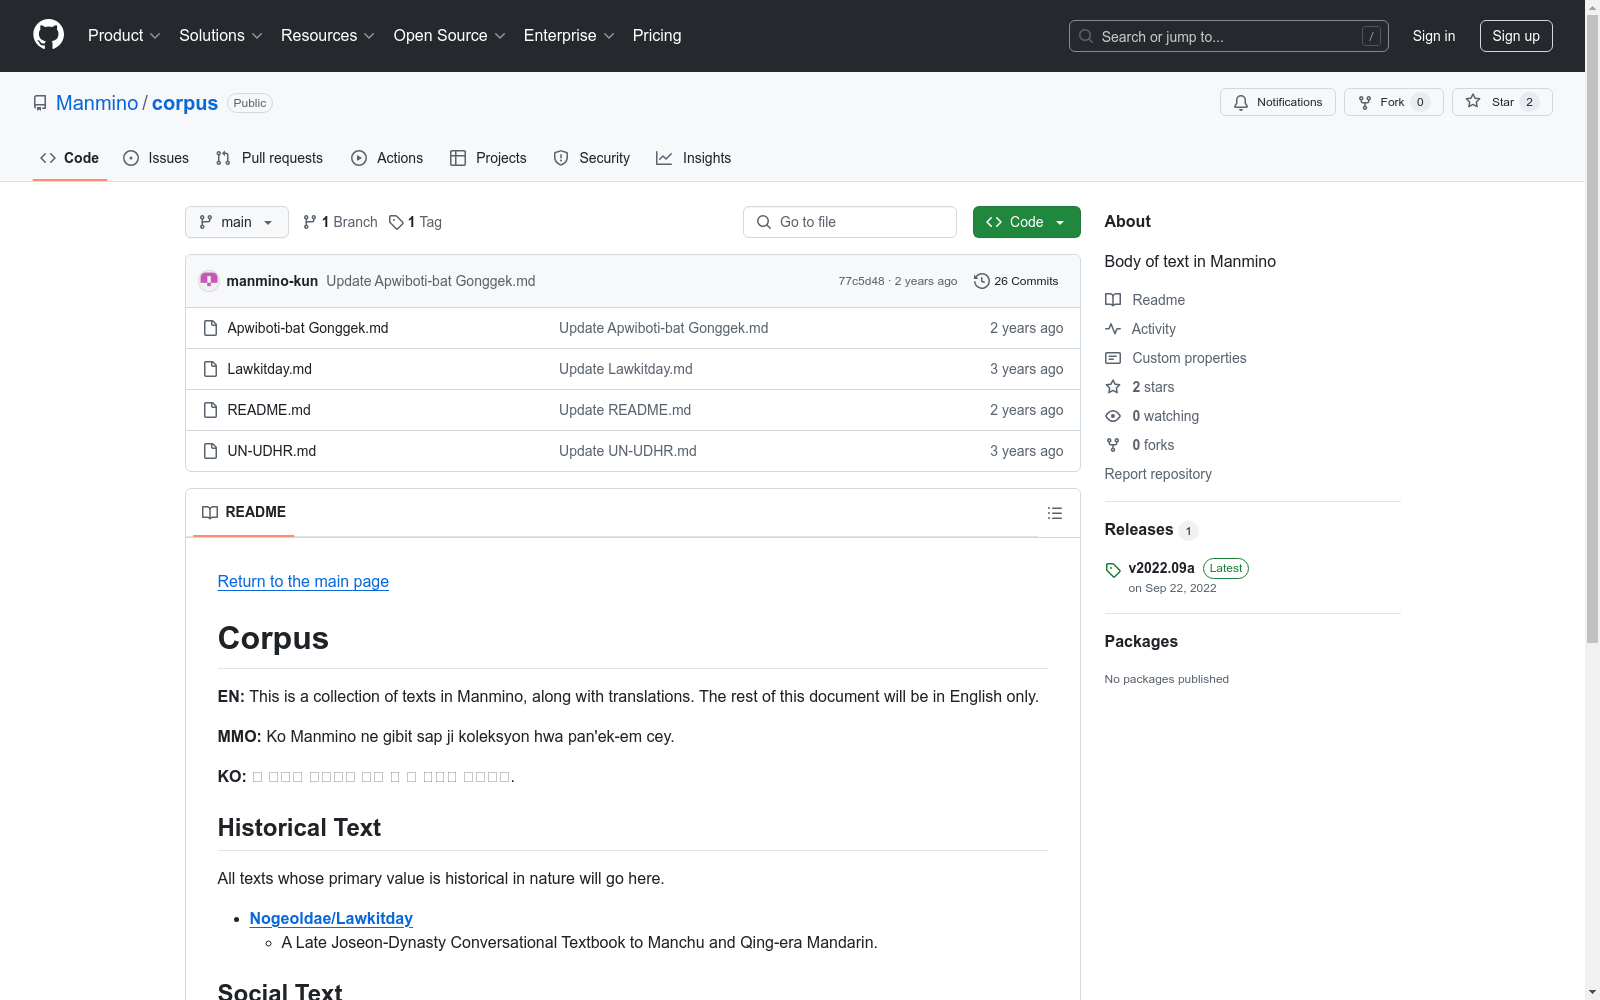
Task: Open the UN-UDHR.md file
Action: coord(272,451)
